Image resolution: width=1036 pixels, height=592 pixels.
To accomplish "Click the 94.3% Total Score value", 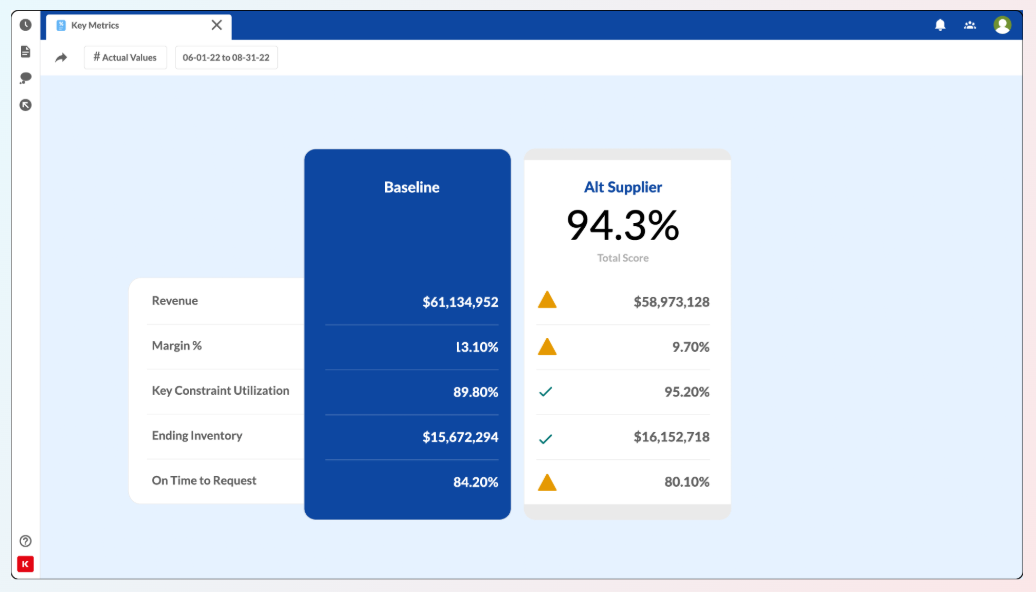I will pos(624,223).
